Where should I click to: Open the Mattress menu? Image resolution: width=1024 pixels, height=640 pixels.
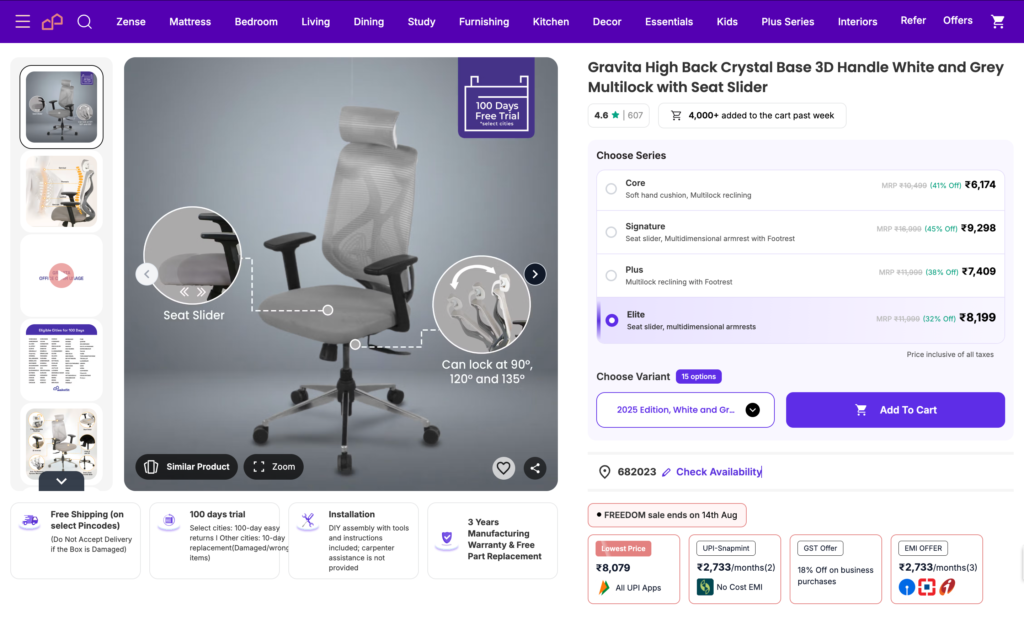pos(190,22)
